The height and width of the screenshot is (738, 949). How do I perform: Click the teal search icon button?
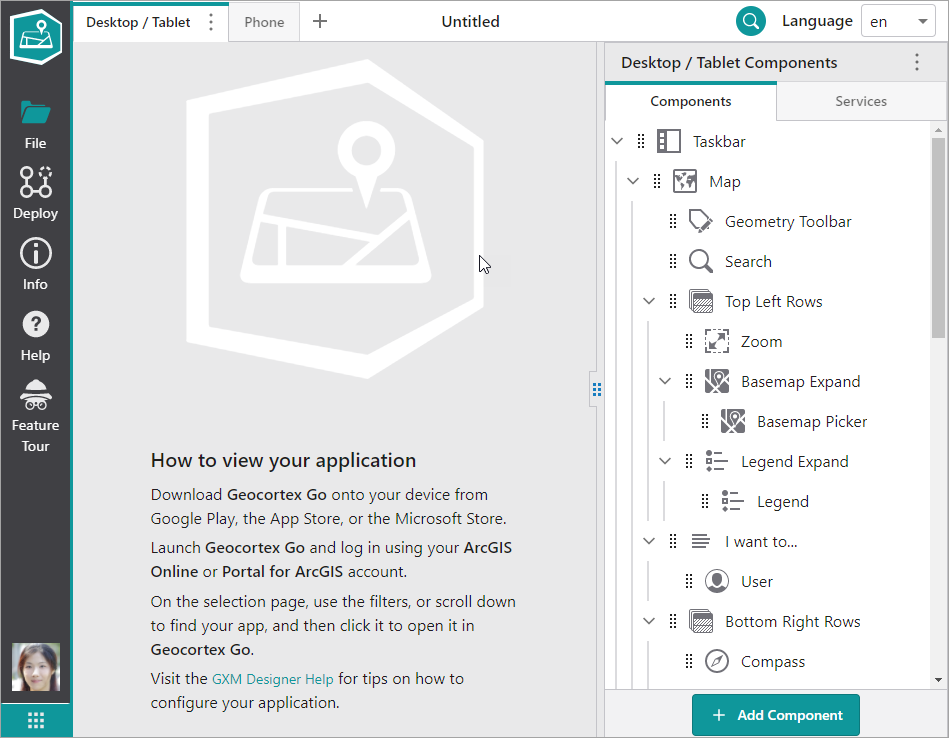[750, 21]
